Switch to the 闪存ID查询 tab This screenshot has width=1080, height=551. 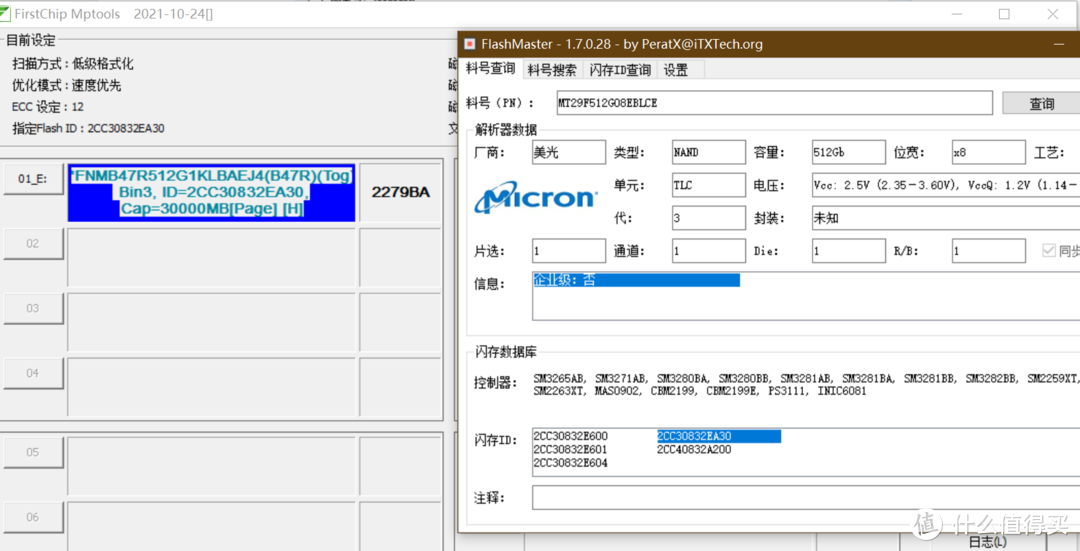pos(620,70)
